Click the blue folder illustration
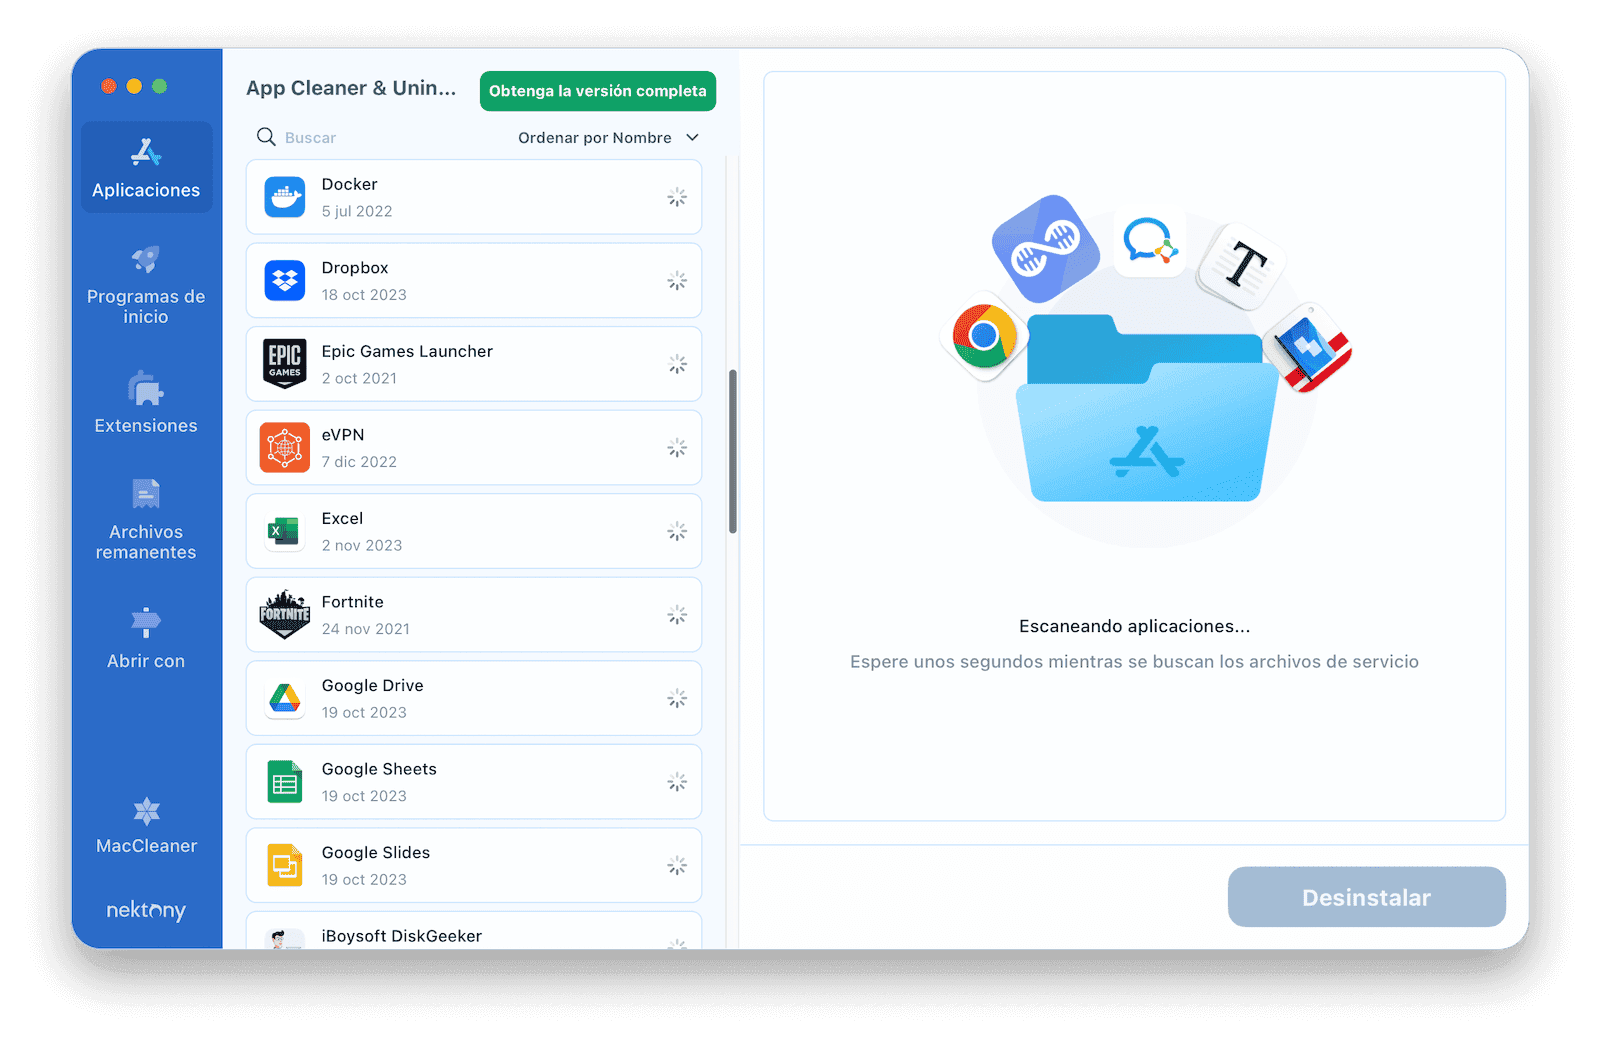The width and height of the screenshot is (1600, 1043). pos(1146,408)
